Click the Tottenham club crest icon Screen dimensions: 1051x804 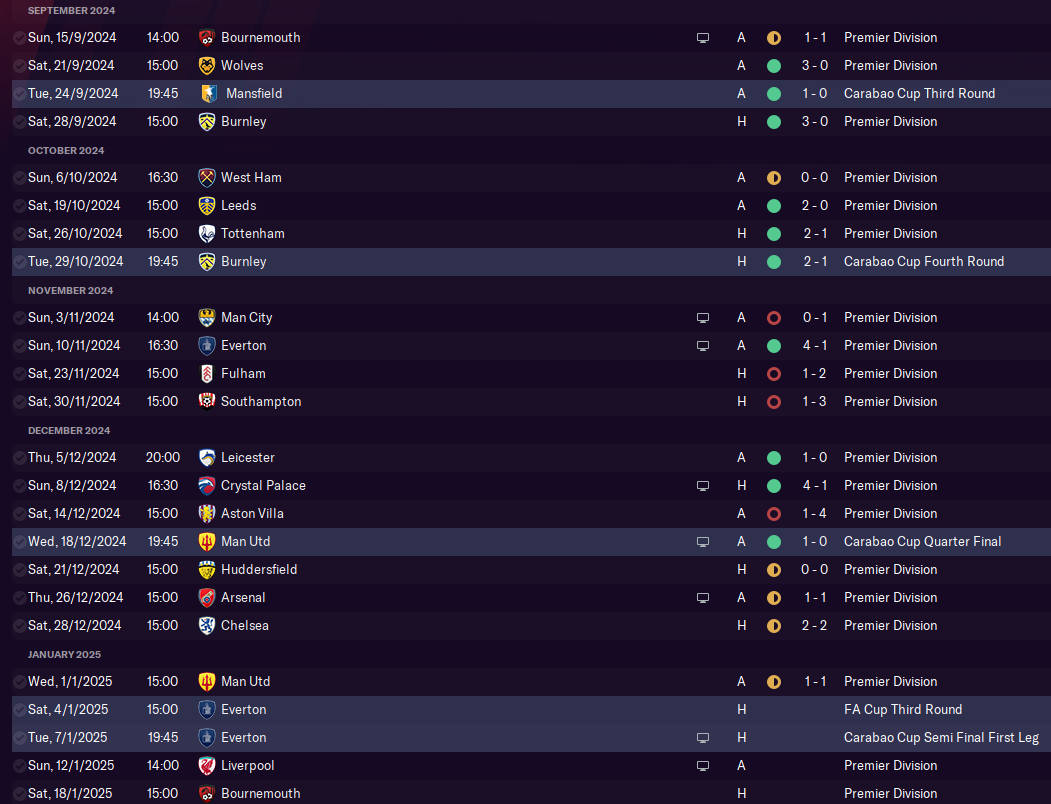tap(207, 233)
